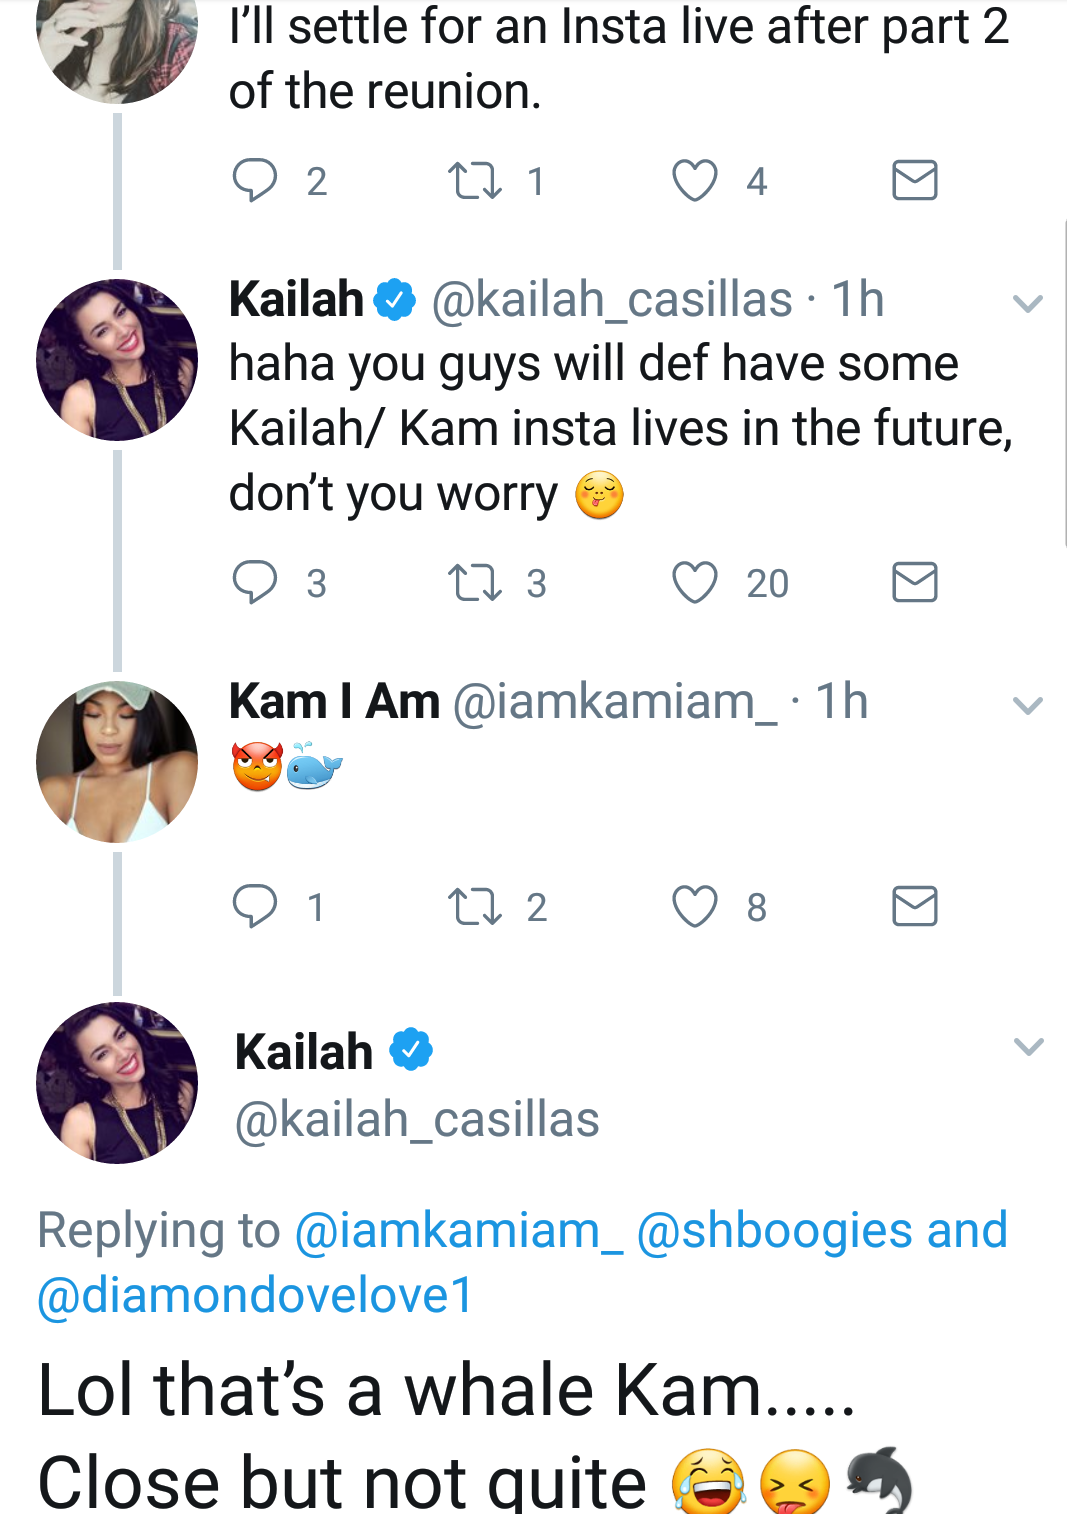Retweet Kailah's tweet with 3 retweets
1067x1514 pixels.
click(x=475, y=582)
